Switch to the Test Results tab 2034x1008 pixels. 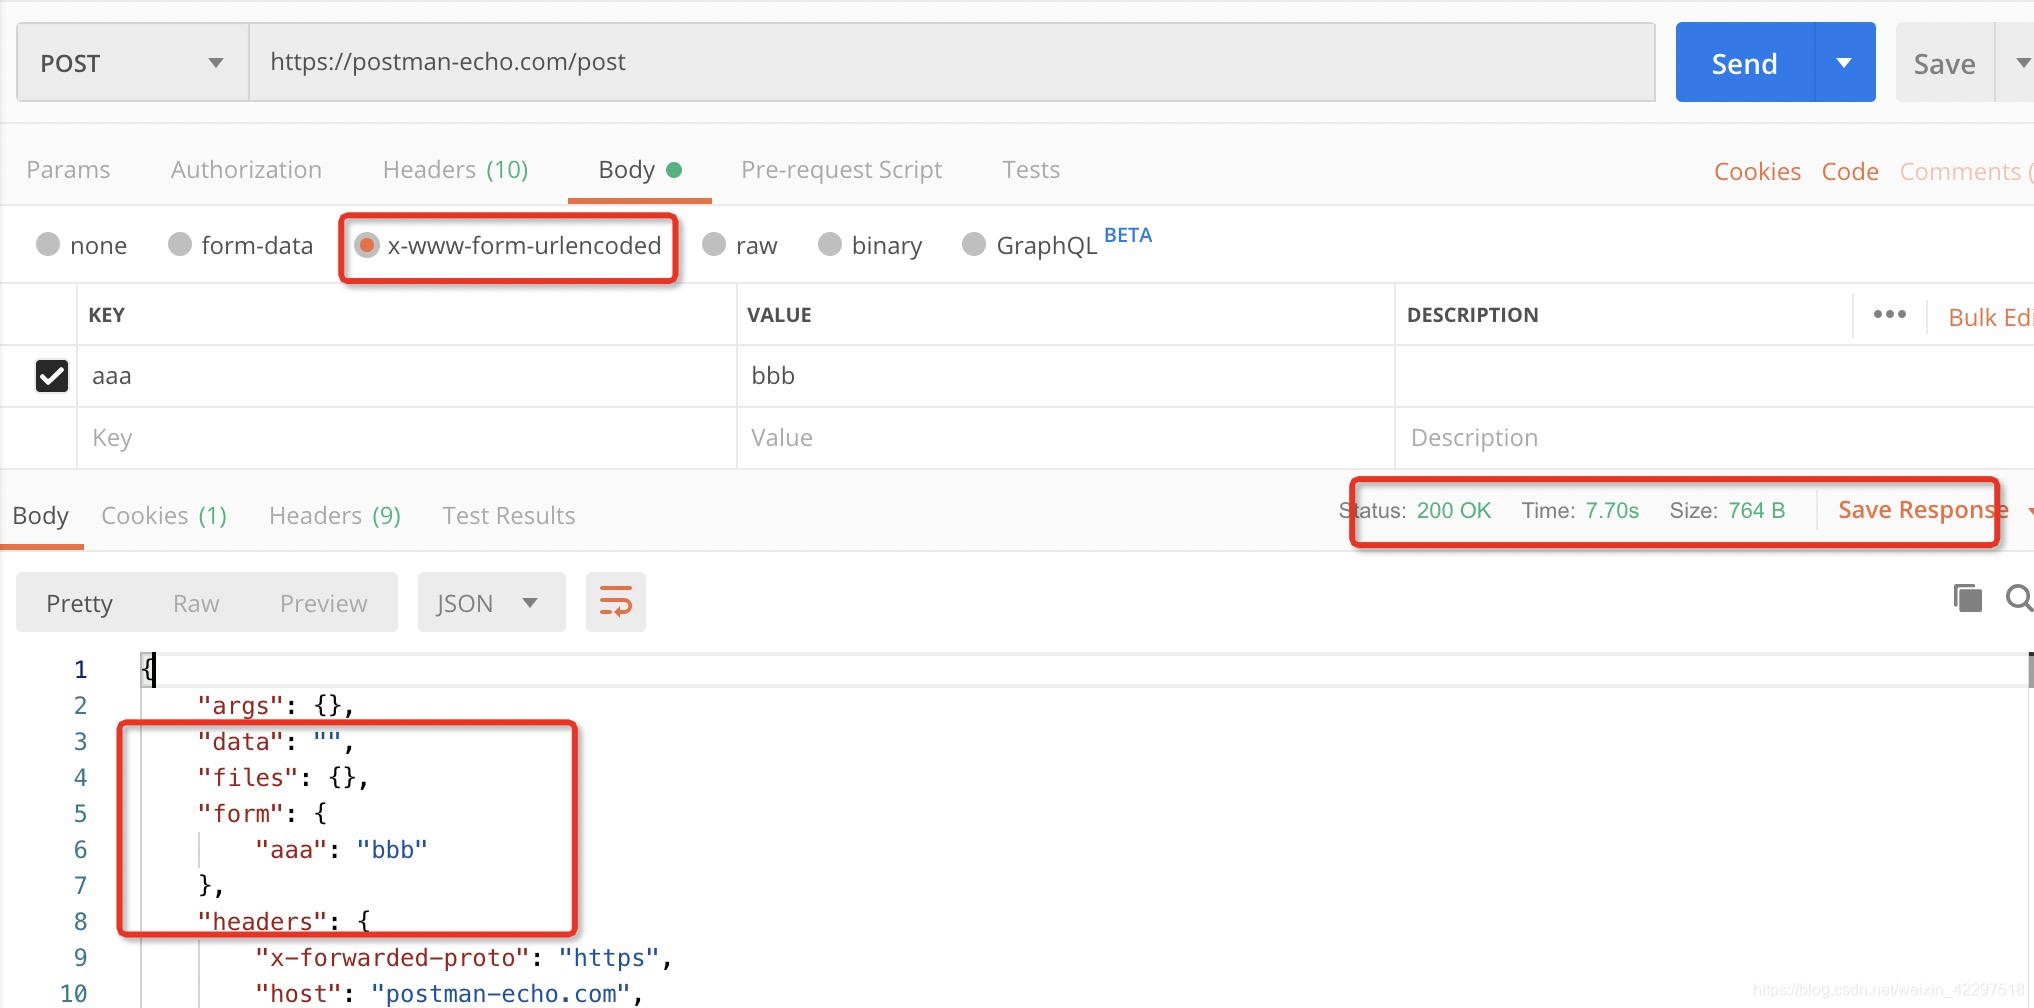[x=509, y=515]
